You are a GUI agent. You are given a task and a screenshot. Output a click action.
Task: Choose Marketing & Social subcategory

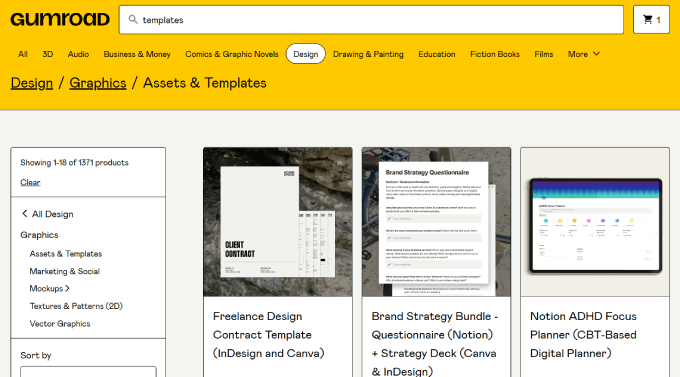pyautogui.click(x=65, y=271)
